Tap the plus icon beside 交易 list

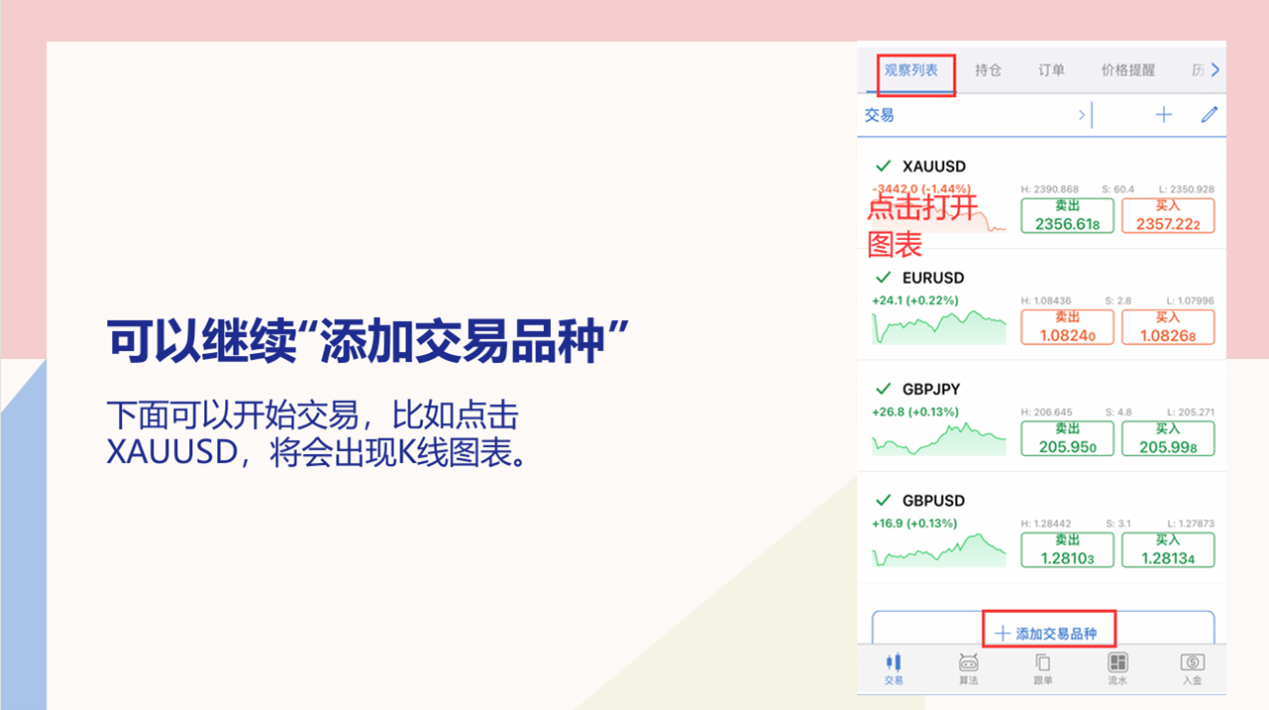coord(1163,115)
